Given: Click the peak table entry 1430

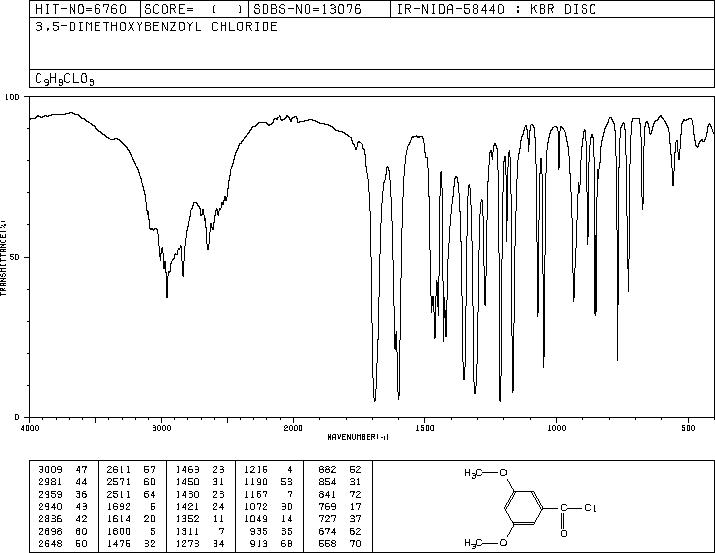Looking at the screenshot, I should pos(187,494).
